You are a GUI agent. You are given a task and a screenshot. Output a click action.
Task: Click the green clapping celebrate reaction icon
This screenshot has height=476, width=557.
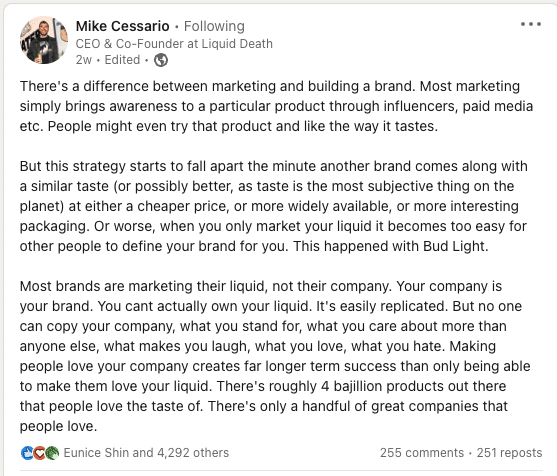point(52,453)
